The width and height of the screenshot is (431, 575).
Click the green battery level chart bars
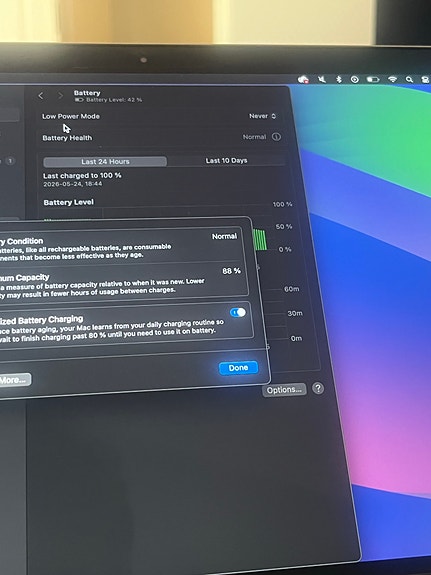point(260,240)
